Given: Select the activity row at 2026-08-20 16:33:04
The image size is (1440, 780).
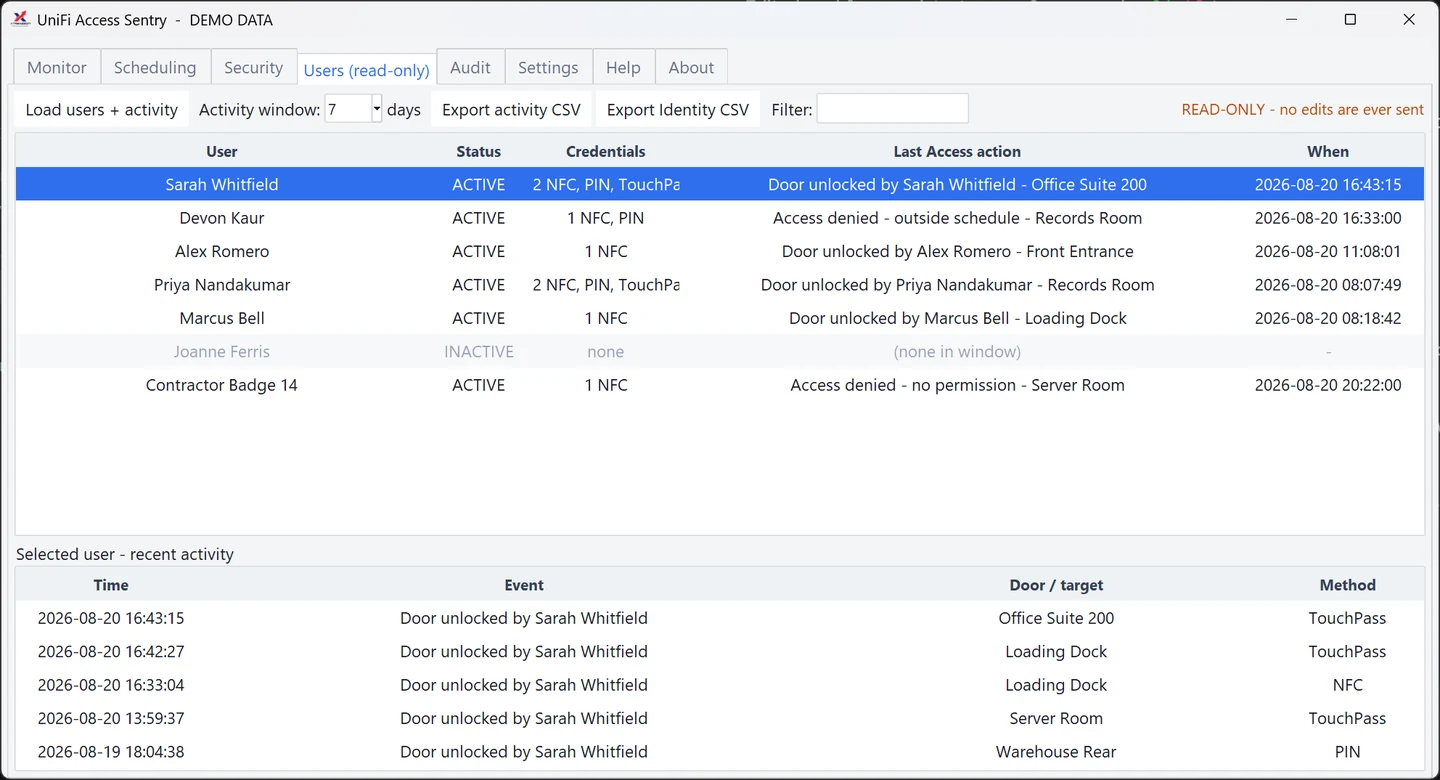Looking at the screenshot, I should (720, 685).
